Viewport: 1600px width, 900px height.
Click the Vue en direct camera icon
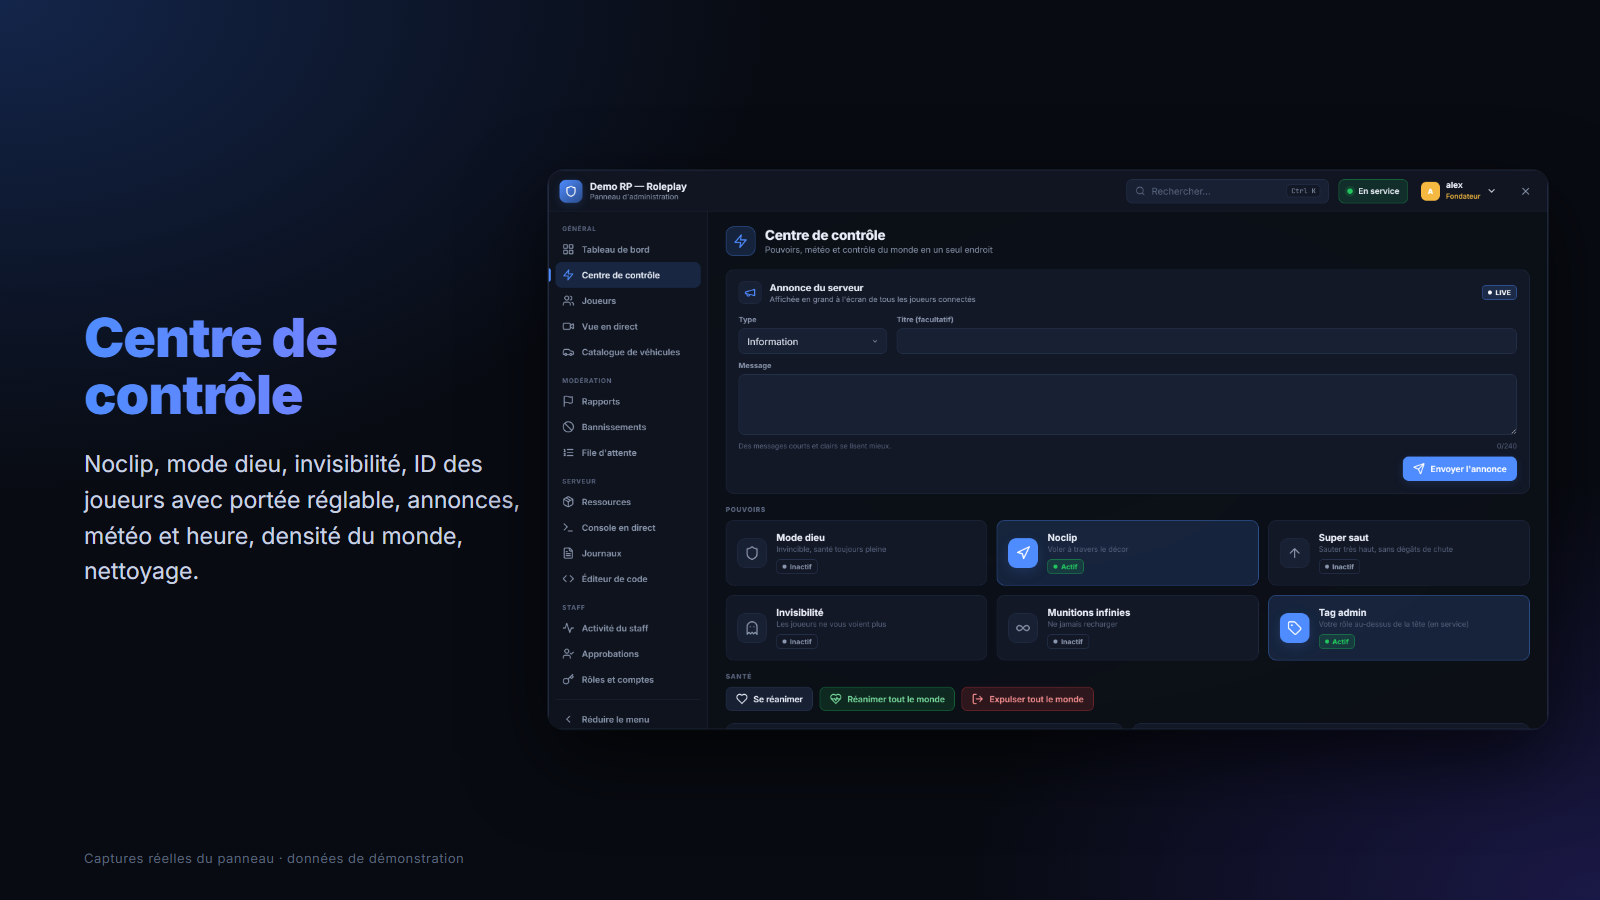[568, 327]
